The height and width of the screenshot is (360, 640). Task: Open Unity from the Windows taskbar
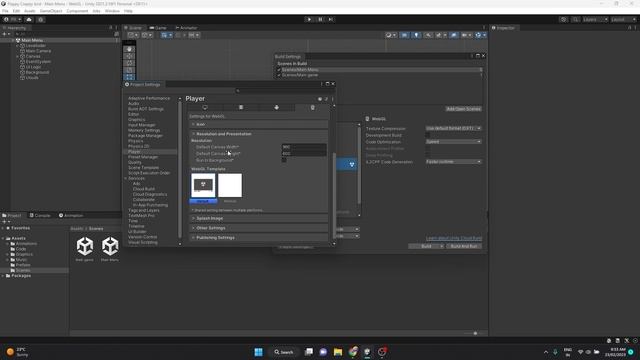click(x=367, y=352)
